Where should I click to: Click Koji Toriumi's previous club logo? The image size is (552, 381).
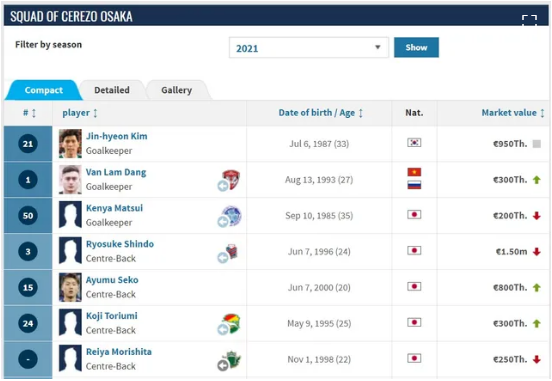pyautogui.click(x=231, y=323)
